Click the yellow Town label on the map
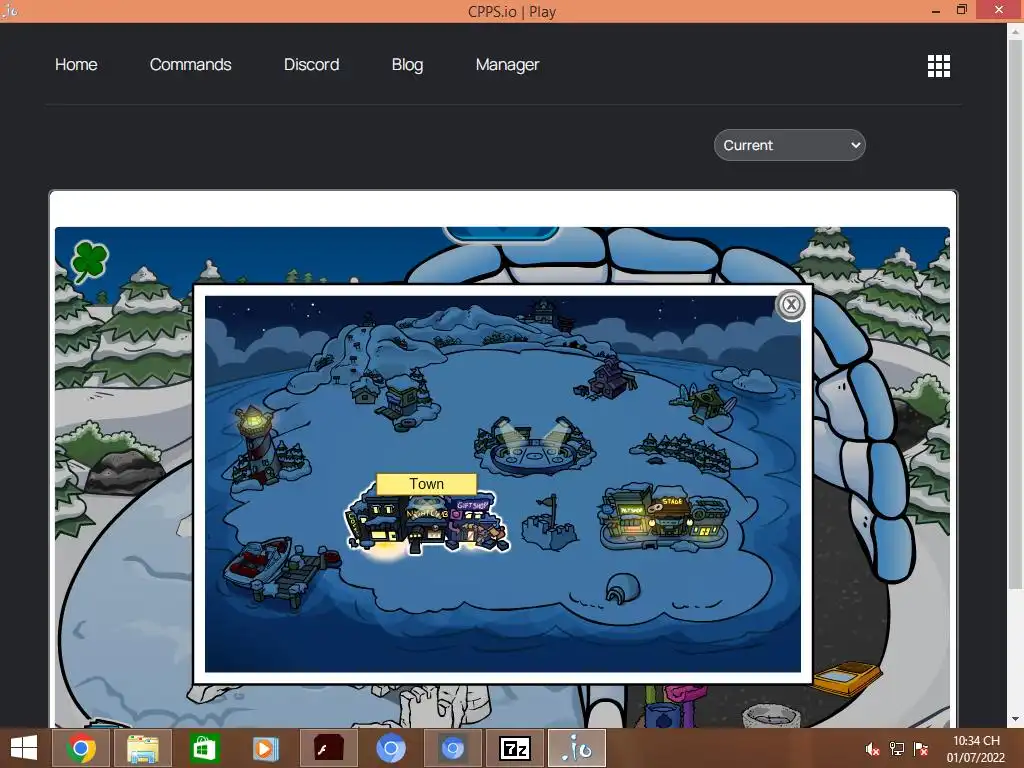 pyautogui.click(x=426, y=484)
